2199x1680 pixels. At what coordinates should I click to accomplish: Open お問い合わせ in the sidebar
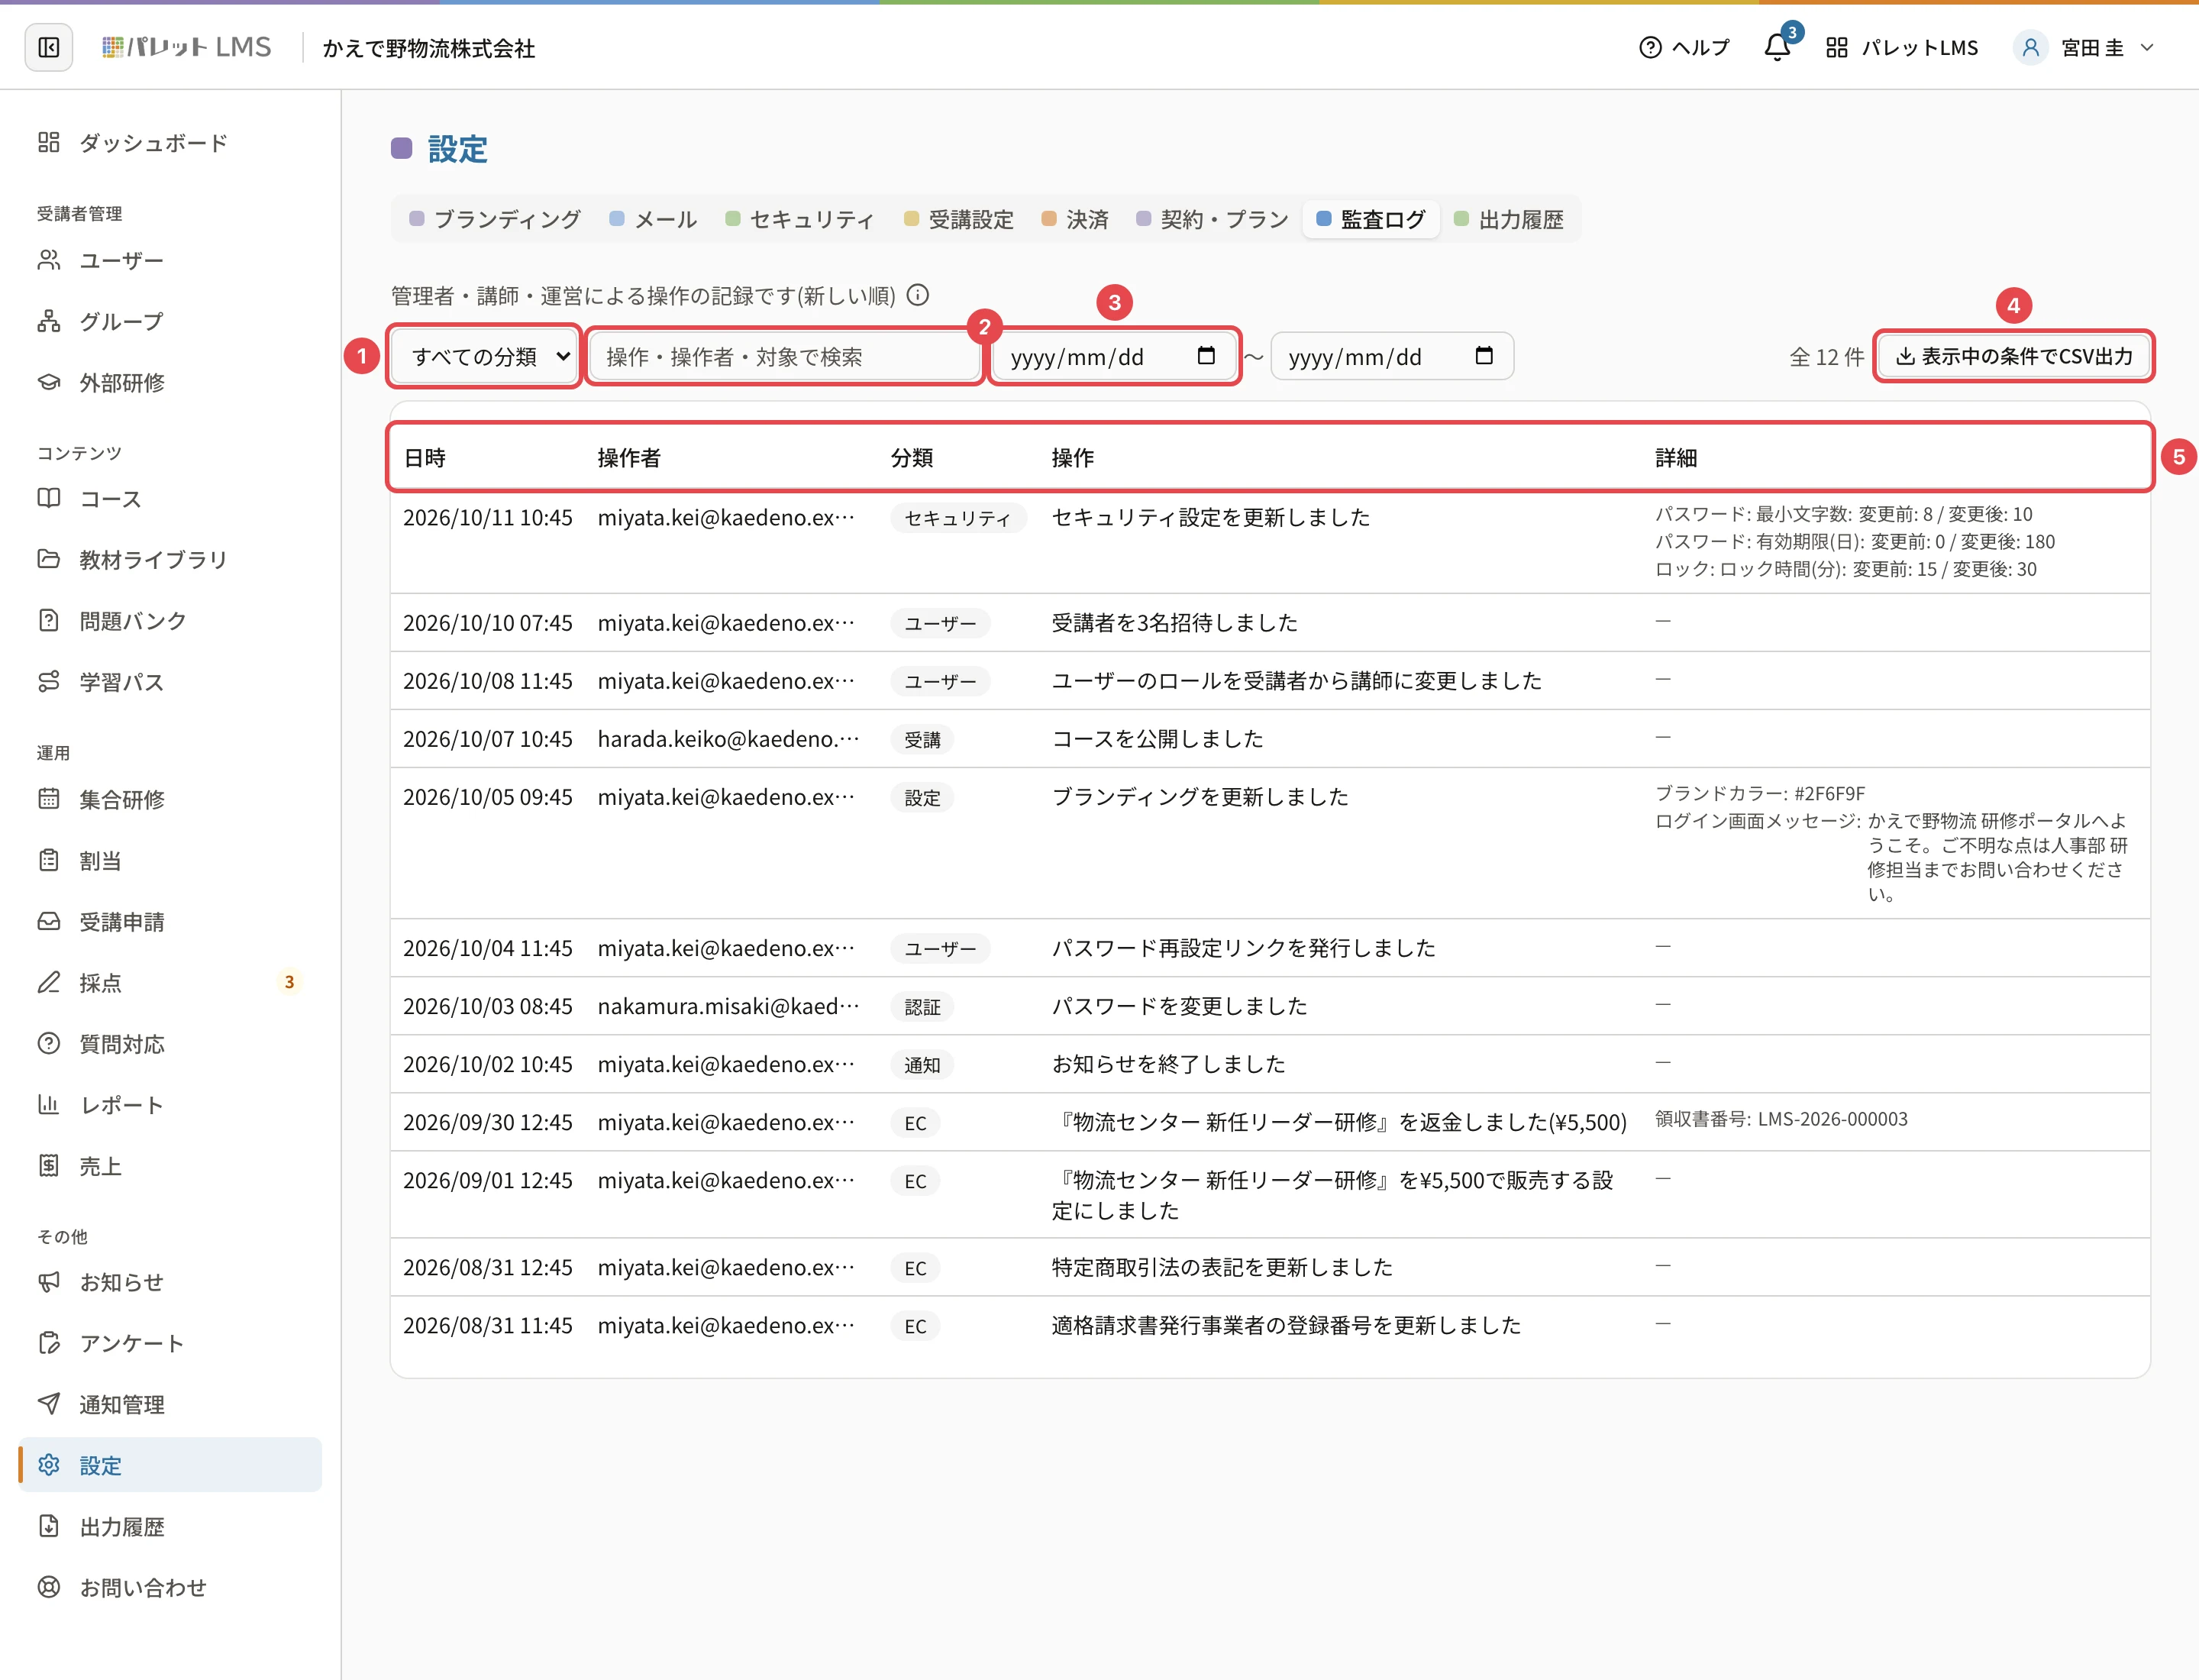pos(170,1587)
